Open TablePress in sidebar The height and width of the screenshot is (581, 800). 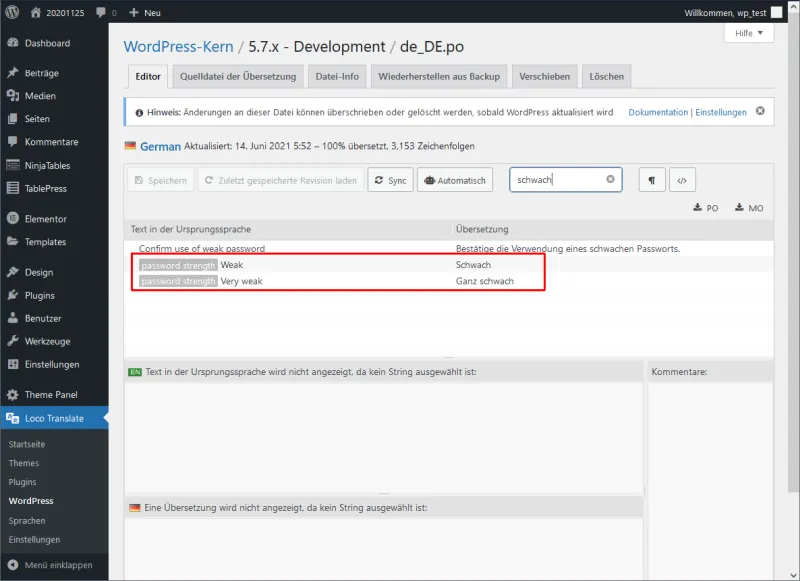54,188
